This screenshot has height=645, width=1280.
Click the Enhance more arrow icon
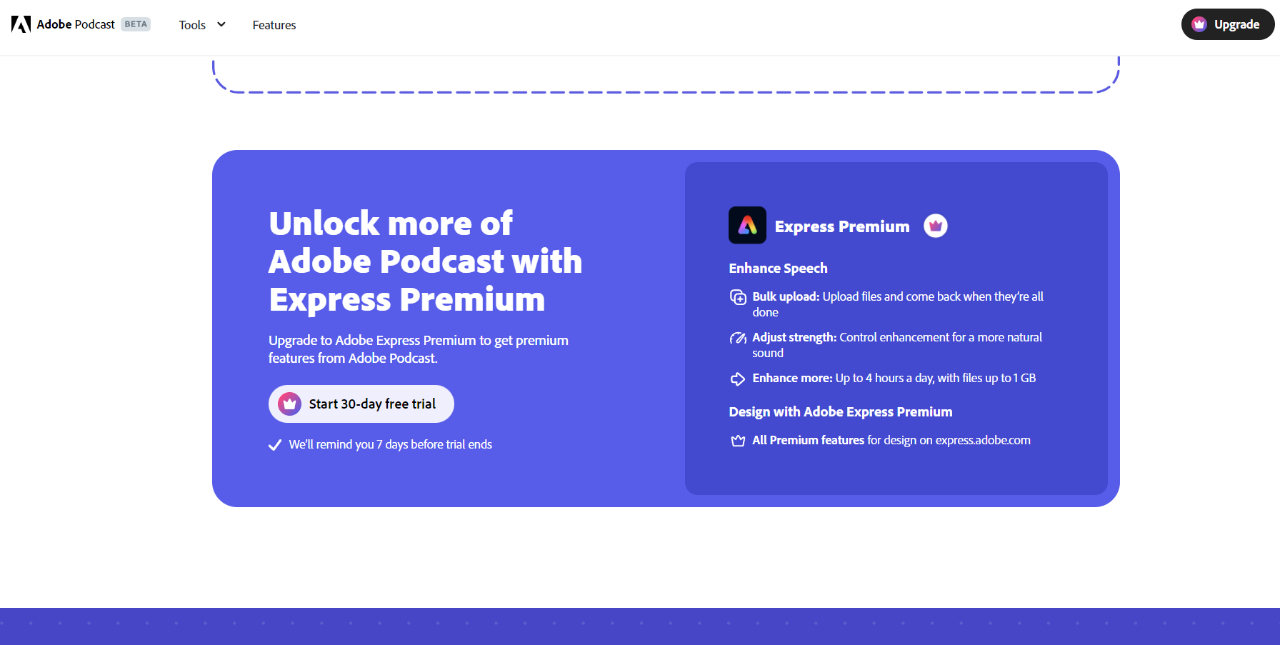738,379
